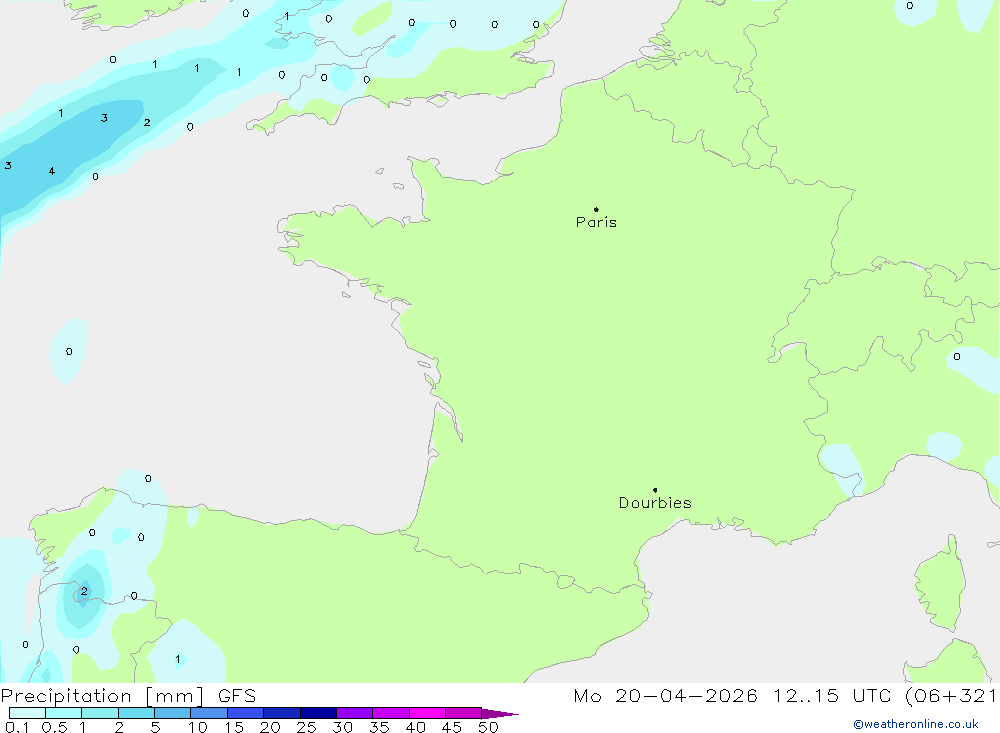Click the legend scale label '50'
Image resolution: width=1000 pixels, height=733 pixels.
click(488, 727)
